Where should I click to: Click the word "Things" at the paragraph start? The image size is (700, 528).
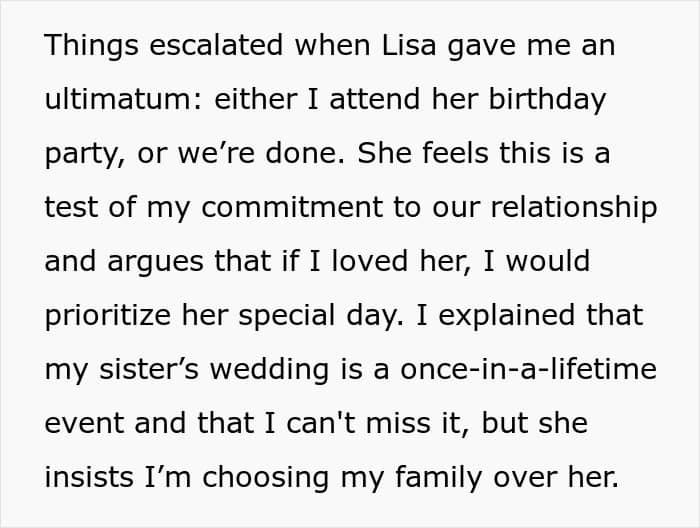click(x=92, y=46)
